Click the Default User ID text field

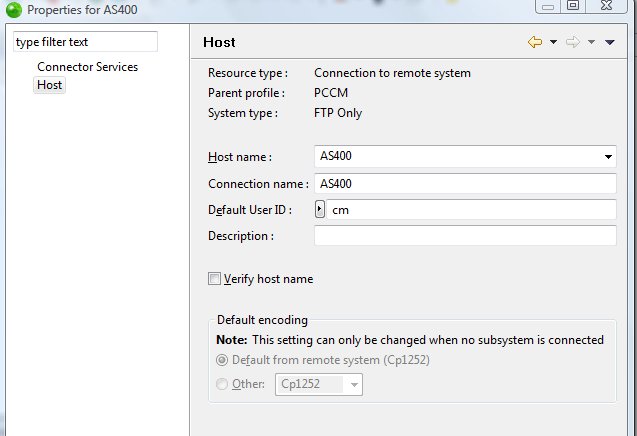coord(471,210)
